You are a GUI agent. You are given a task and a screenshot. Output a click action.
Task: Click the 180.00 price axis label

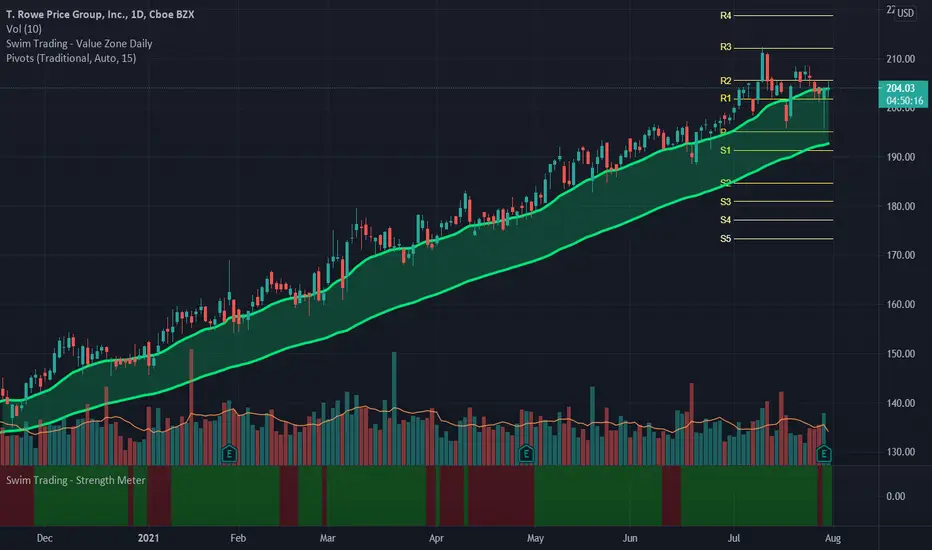click(x=900, y=206)
